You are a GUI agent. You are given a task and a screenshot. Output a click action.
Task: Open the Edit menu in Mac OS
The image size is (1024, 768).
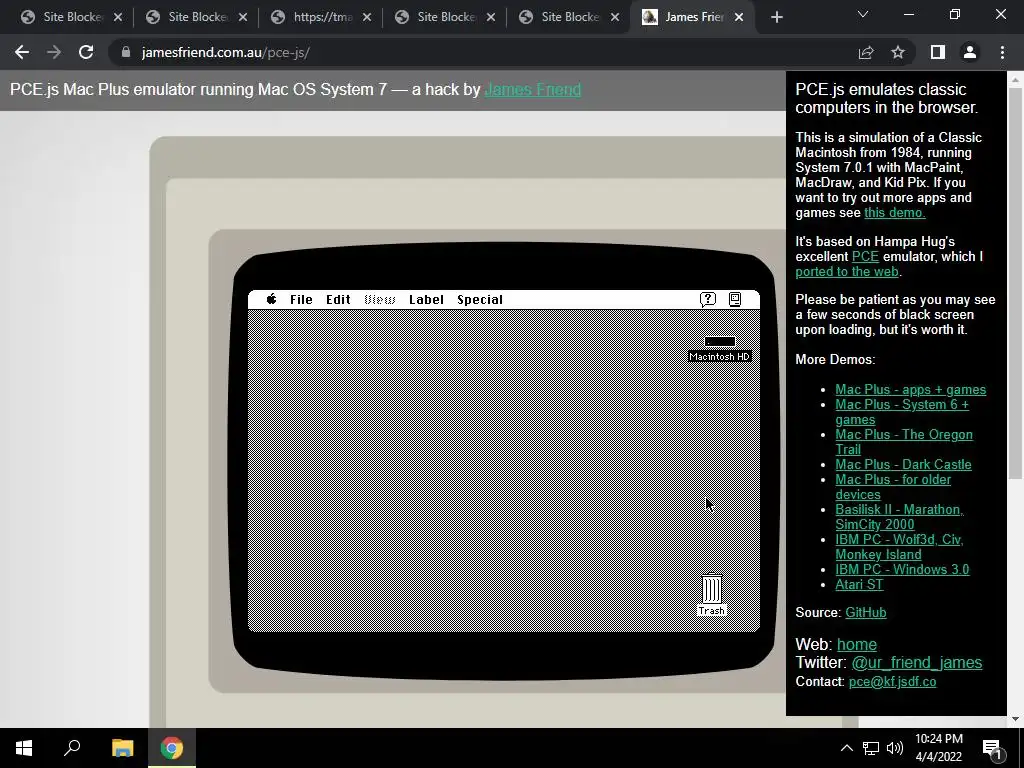[338, 299]
